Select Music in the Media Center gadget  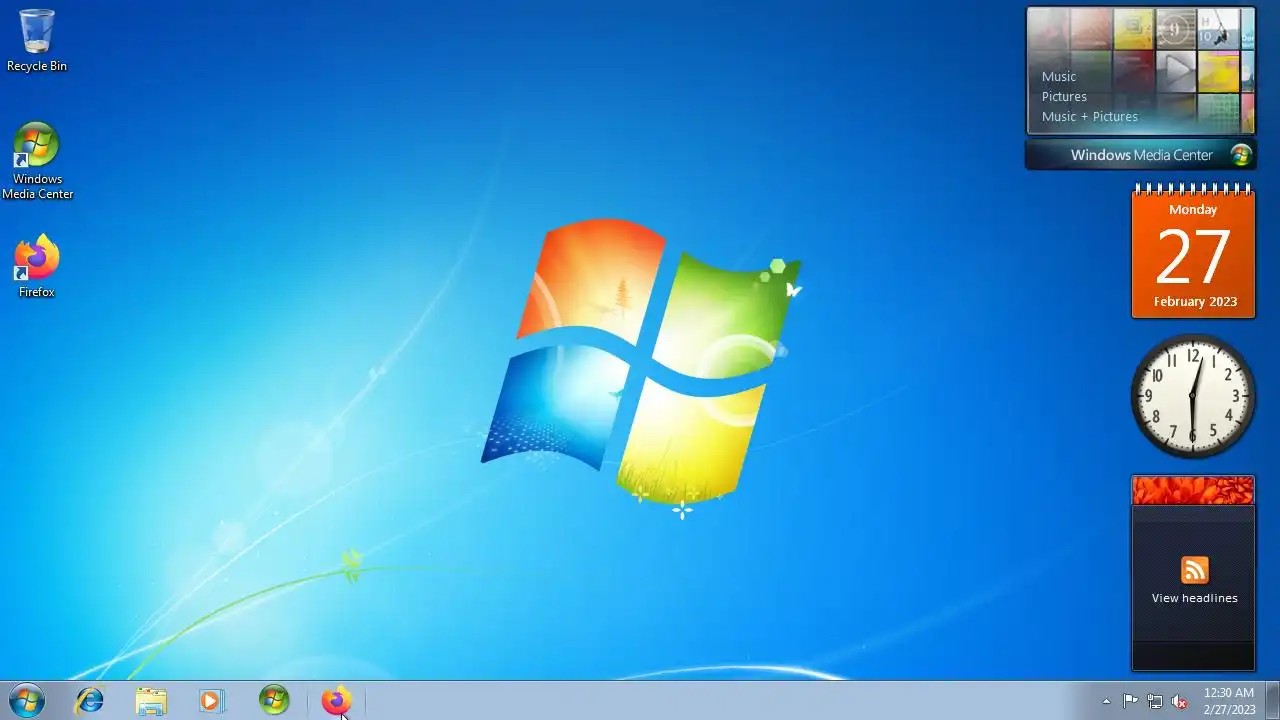tap(1059, 76)
